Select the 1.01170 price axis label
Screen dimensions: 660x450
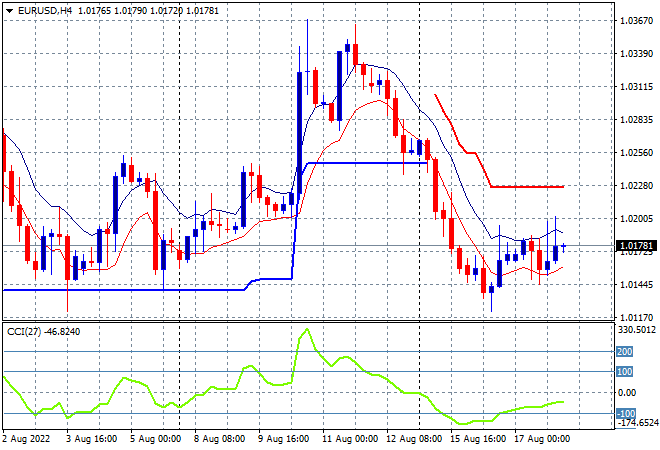[636, 317]
